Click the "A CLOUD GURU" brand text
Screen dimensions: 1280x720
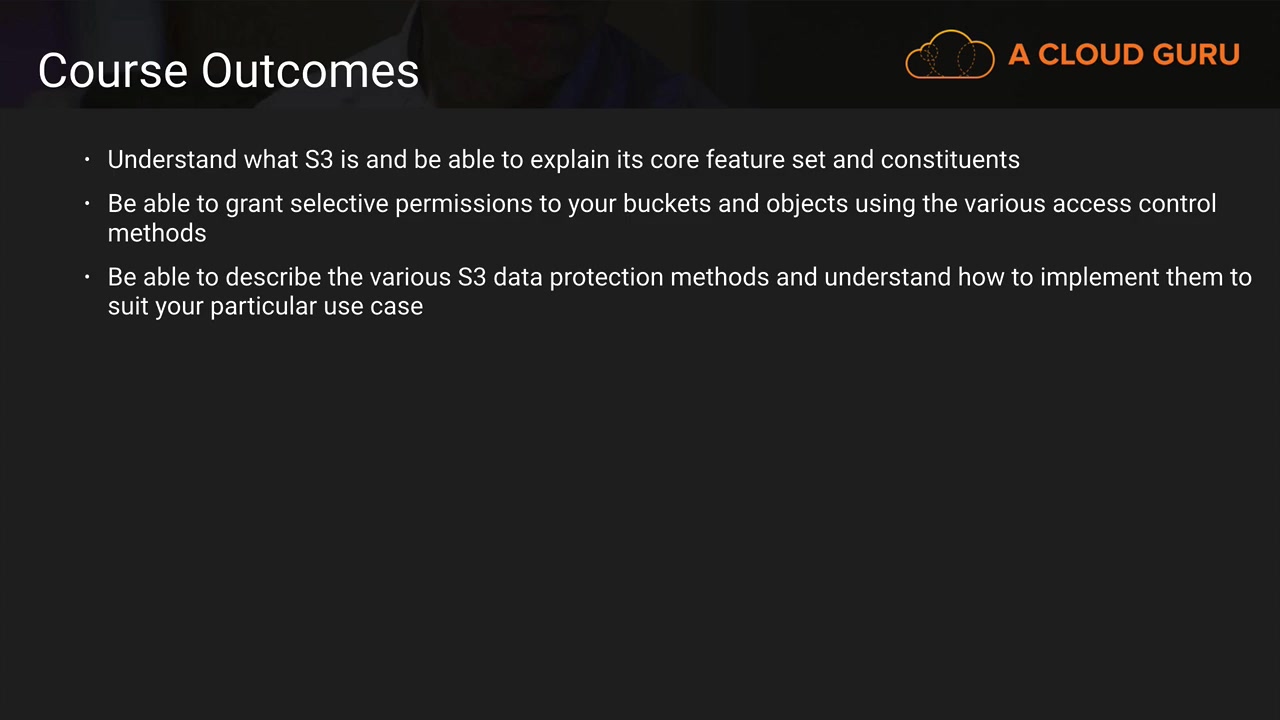[x=1123, y=55]
